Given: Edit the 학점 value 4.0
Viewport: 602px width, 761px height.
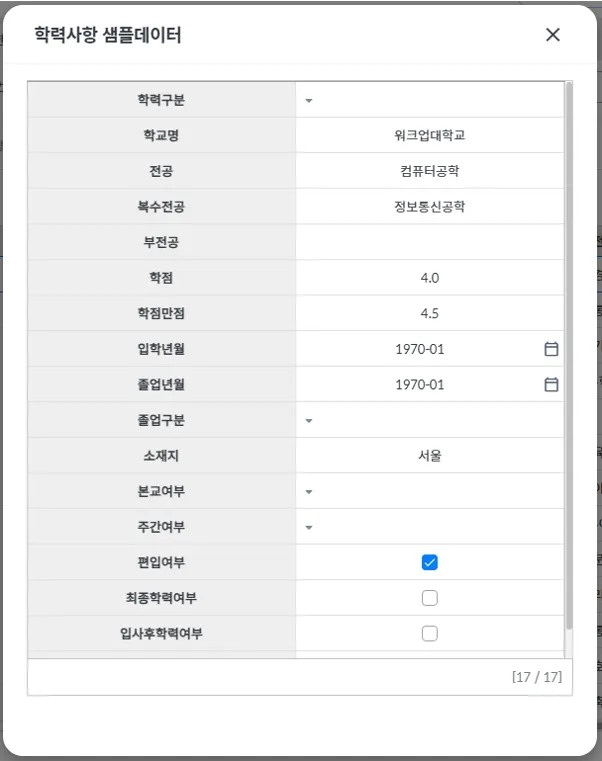Looking at the screenshot, I should coord(429,278).
